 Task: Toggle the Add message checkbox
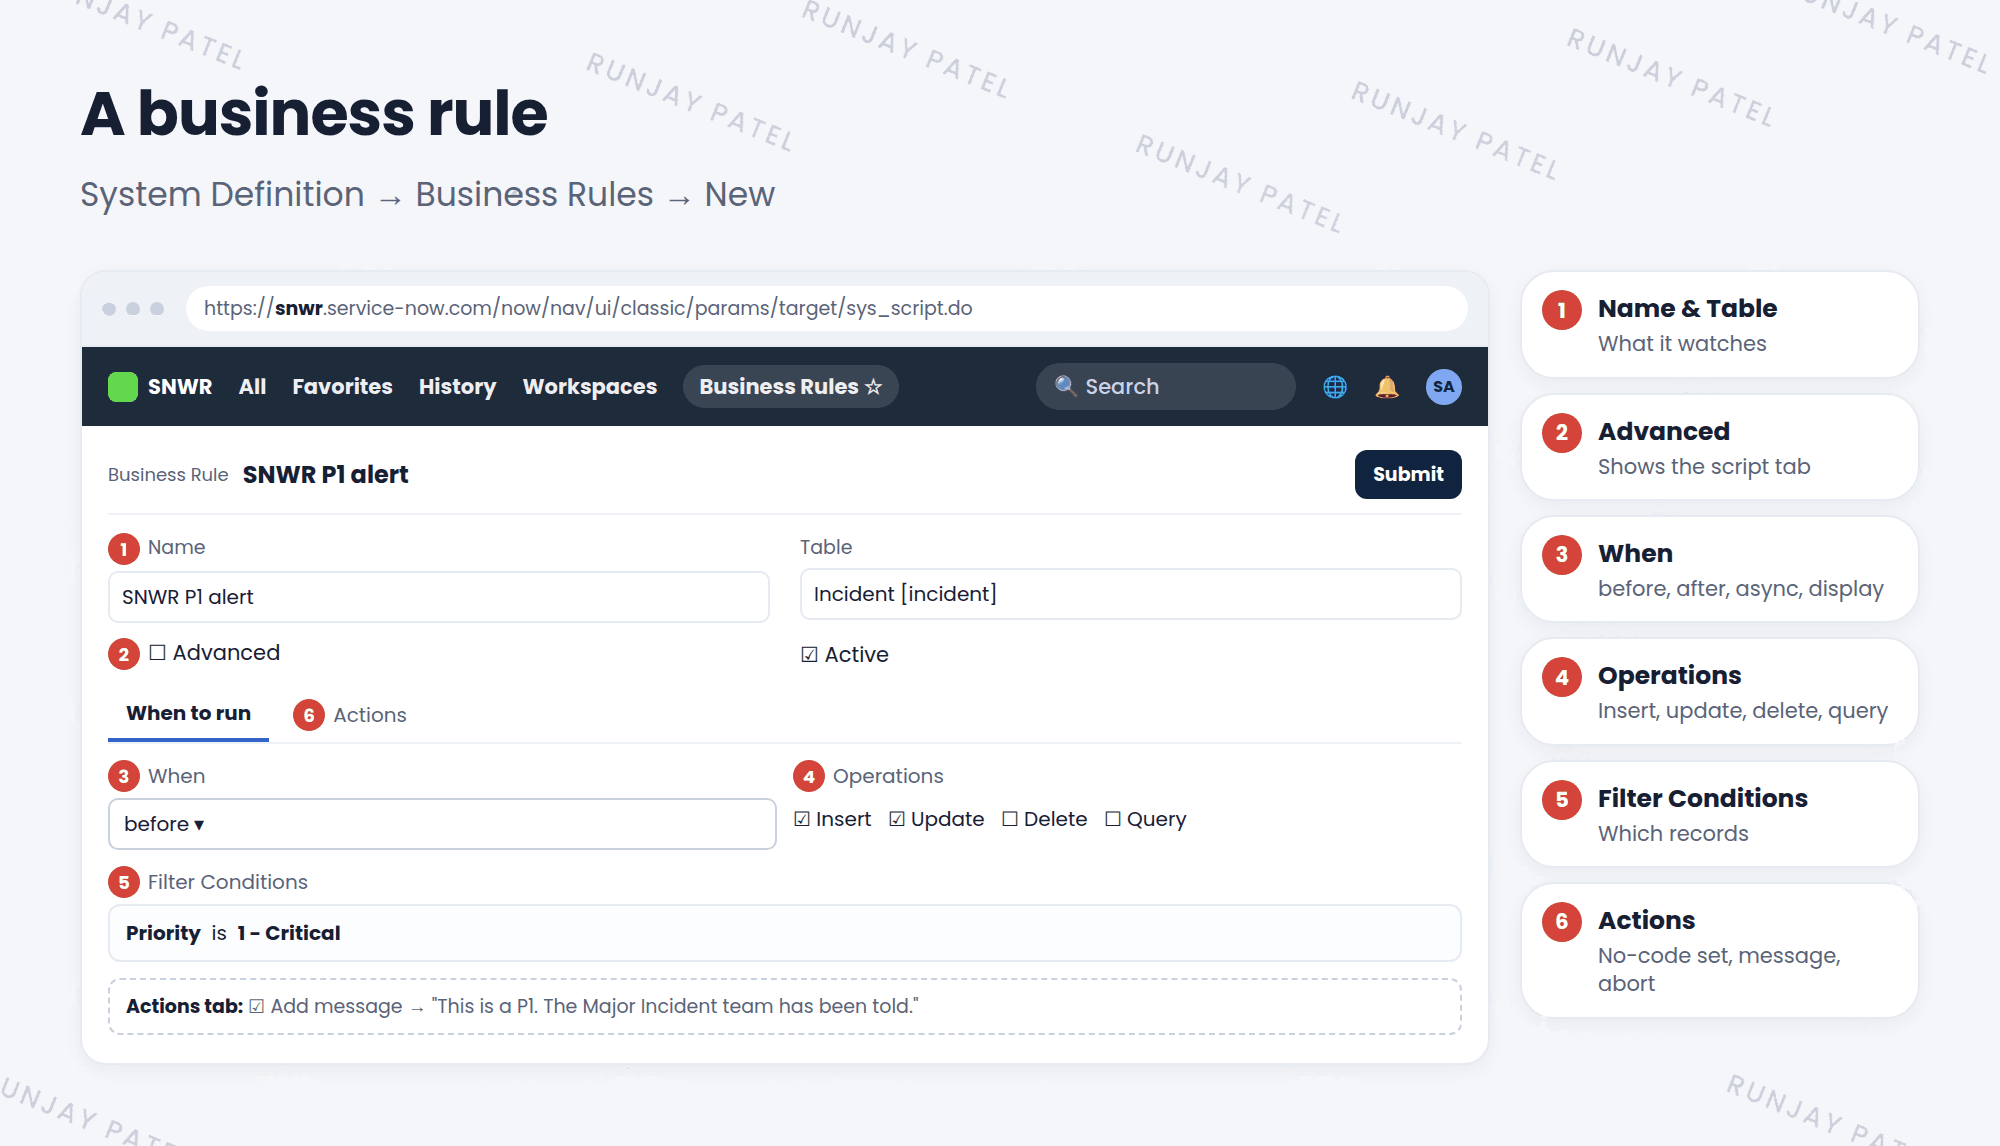(257, 1006)
